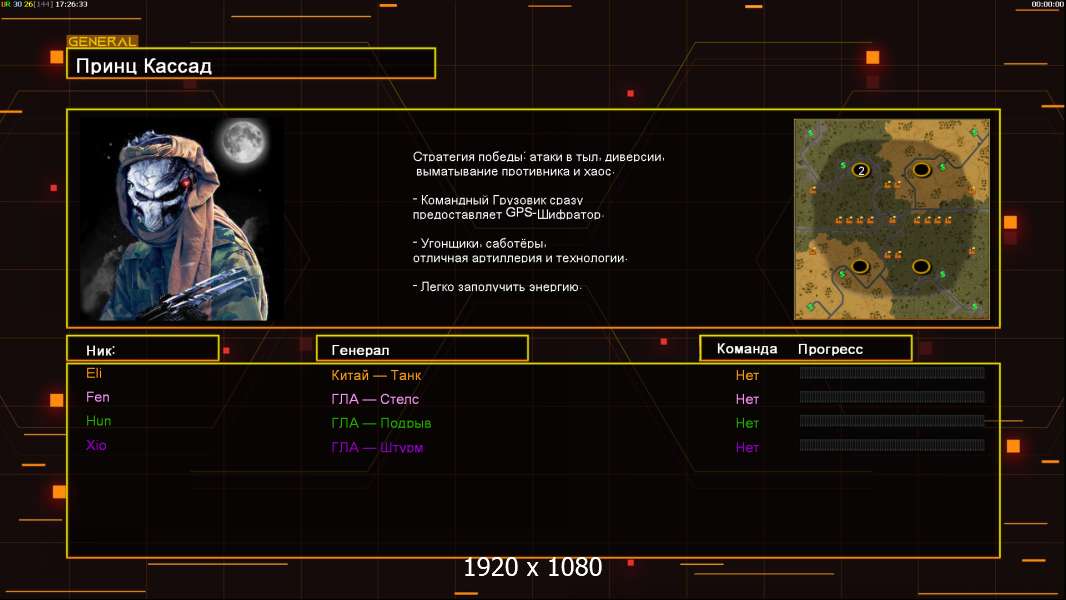Click Xio's team value Нет

747,447
